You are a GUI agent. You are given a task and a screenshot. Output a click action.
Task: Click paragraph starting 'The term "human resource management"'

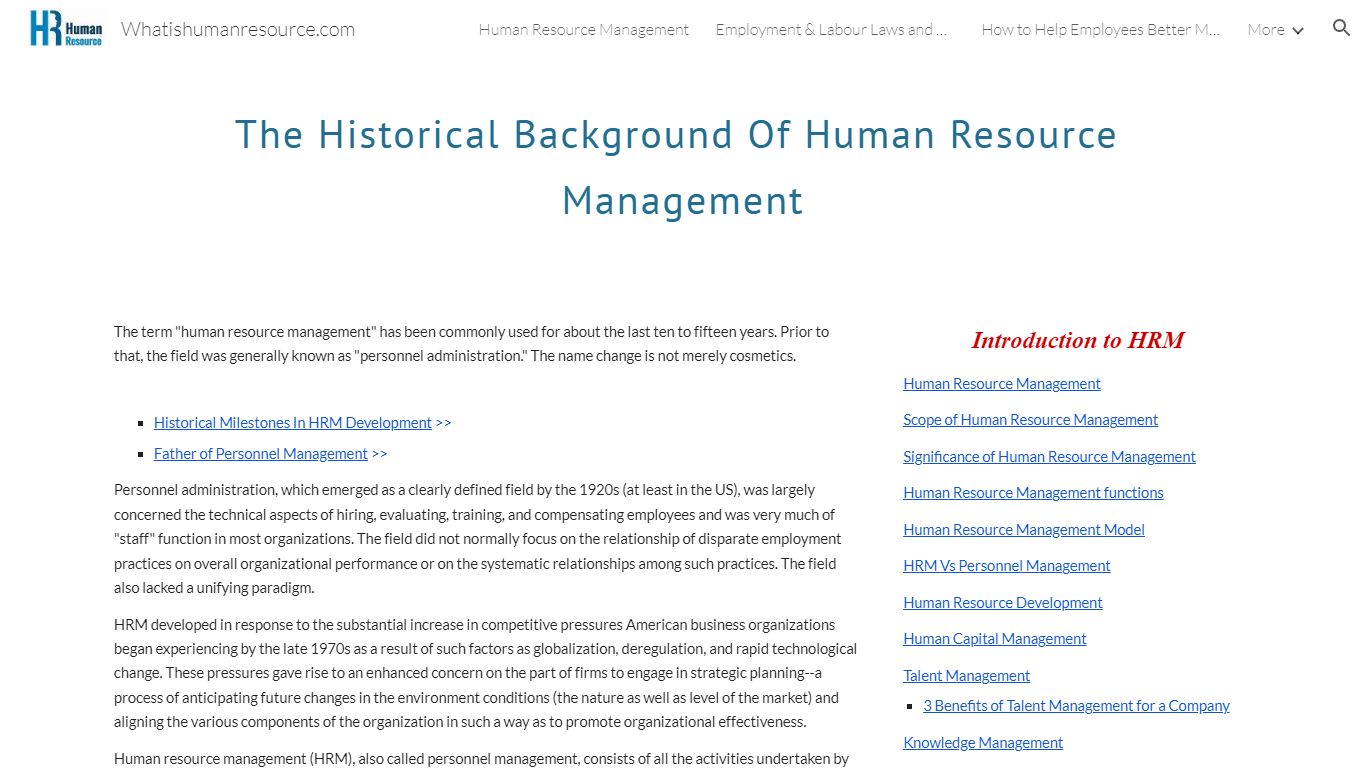(471, 344)
